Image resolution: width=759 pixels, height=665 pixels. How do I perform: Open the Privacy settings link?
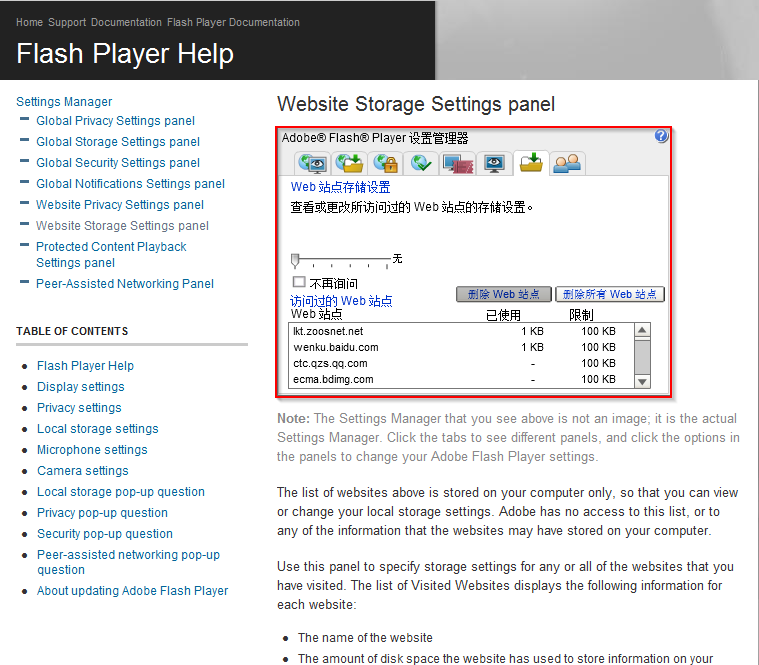coord(79,408)
